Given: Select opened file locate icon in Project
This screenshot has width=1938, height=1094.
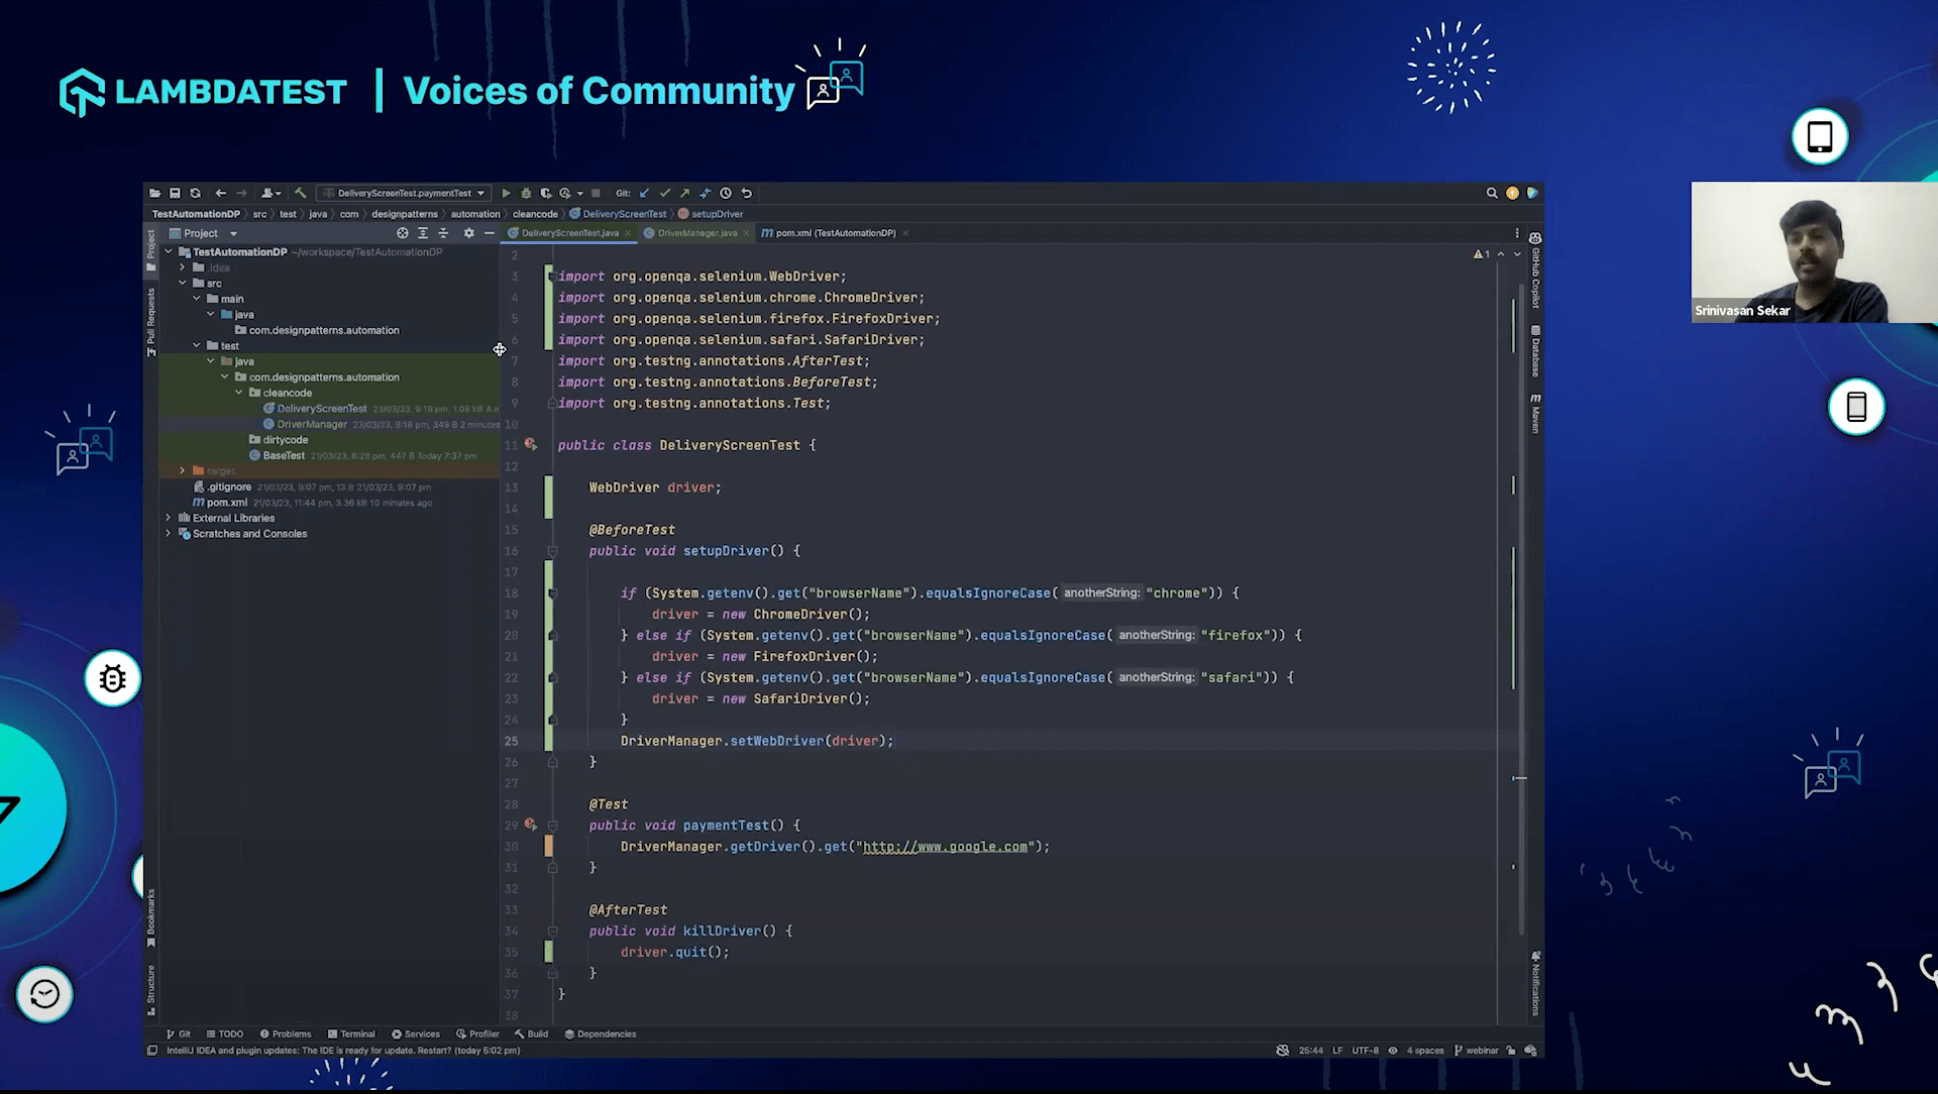Looking at the screenshot, I should point(402,233).
